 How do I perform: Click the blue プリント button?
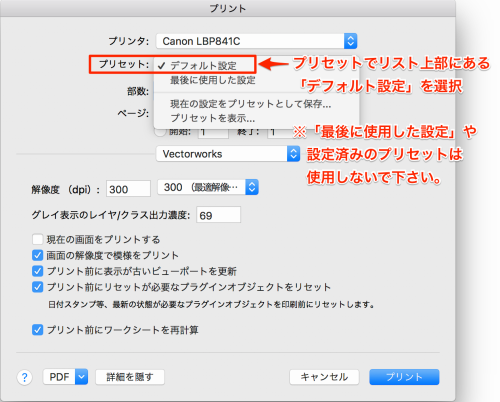[x=404, y=377]
